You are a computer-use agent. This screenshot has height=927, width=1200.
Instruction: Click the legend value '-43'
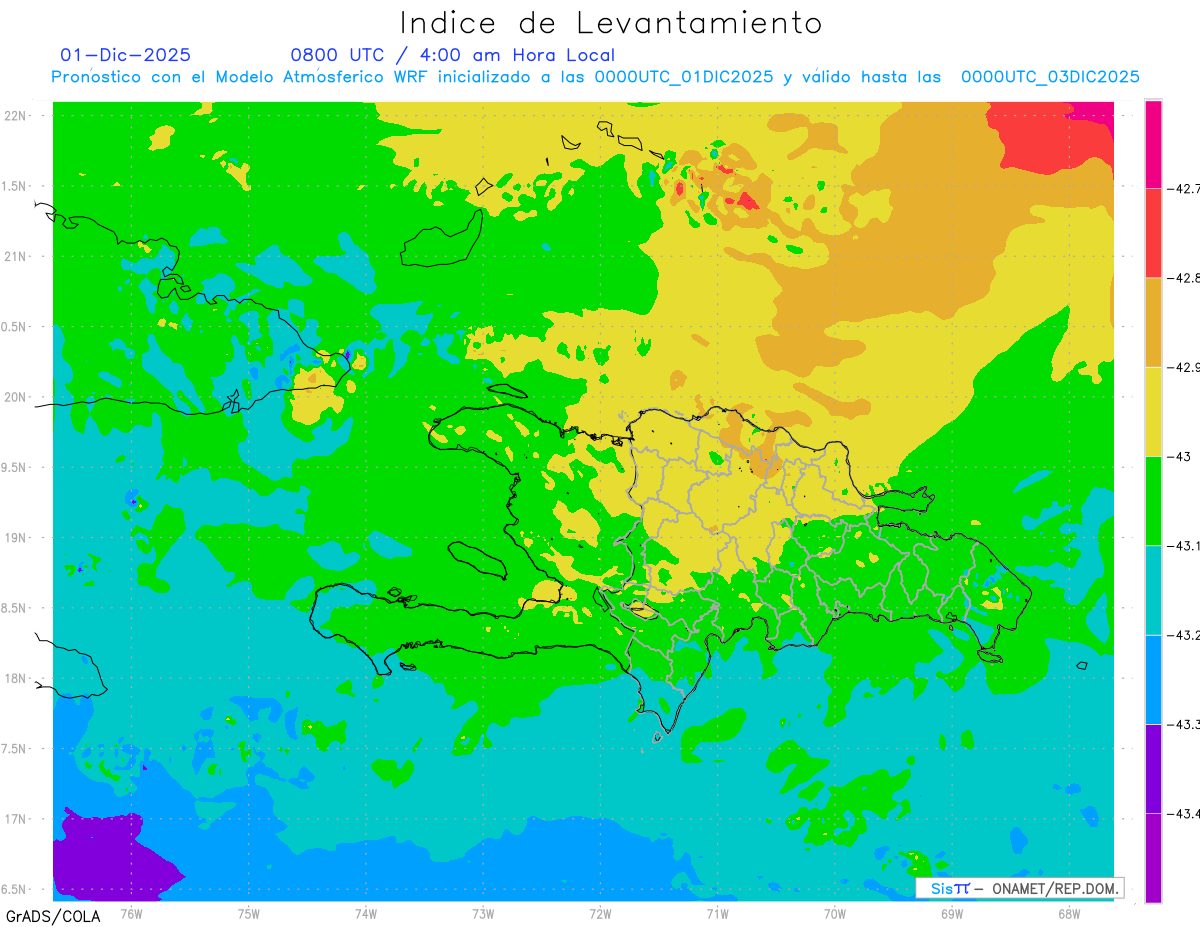click(x=1179, y=456)
